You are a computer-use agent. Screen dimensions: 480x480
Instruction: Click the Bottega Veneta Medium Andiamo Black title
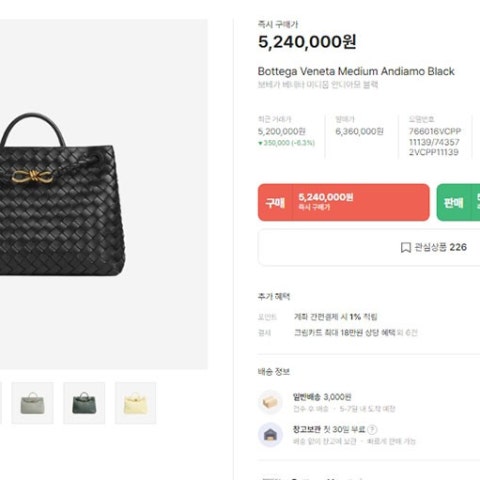coord(356,71)
